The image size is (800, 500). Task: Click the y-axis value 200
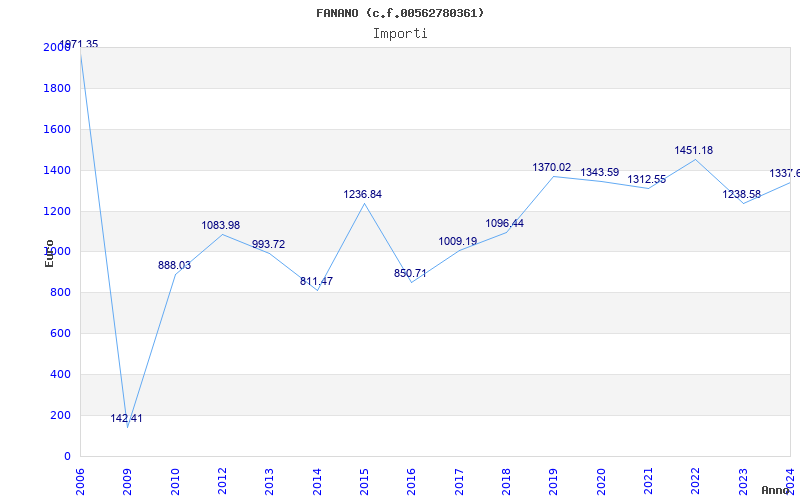(60, 415)
